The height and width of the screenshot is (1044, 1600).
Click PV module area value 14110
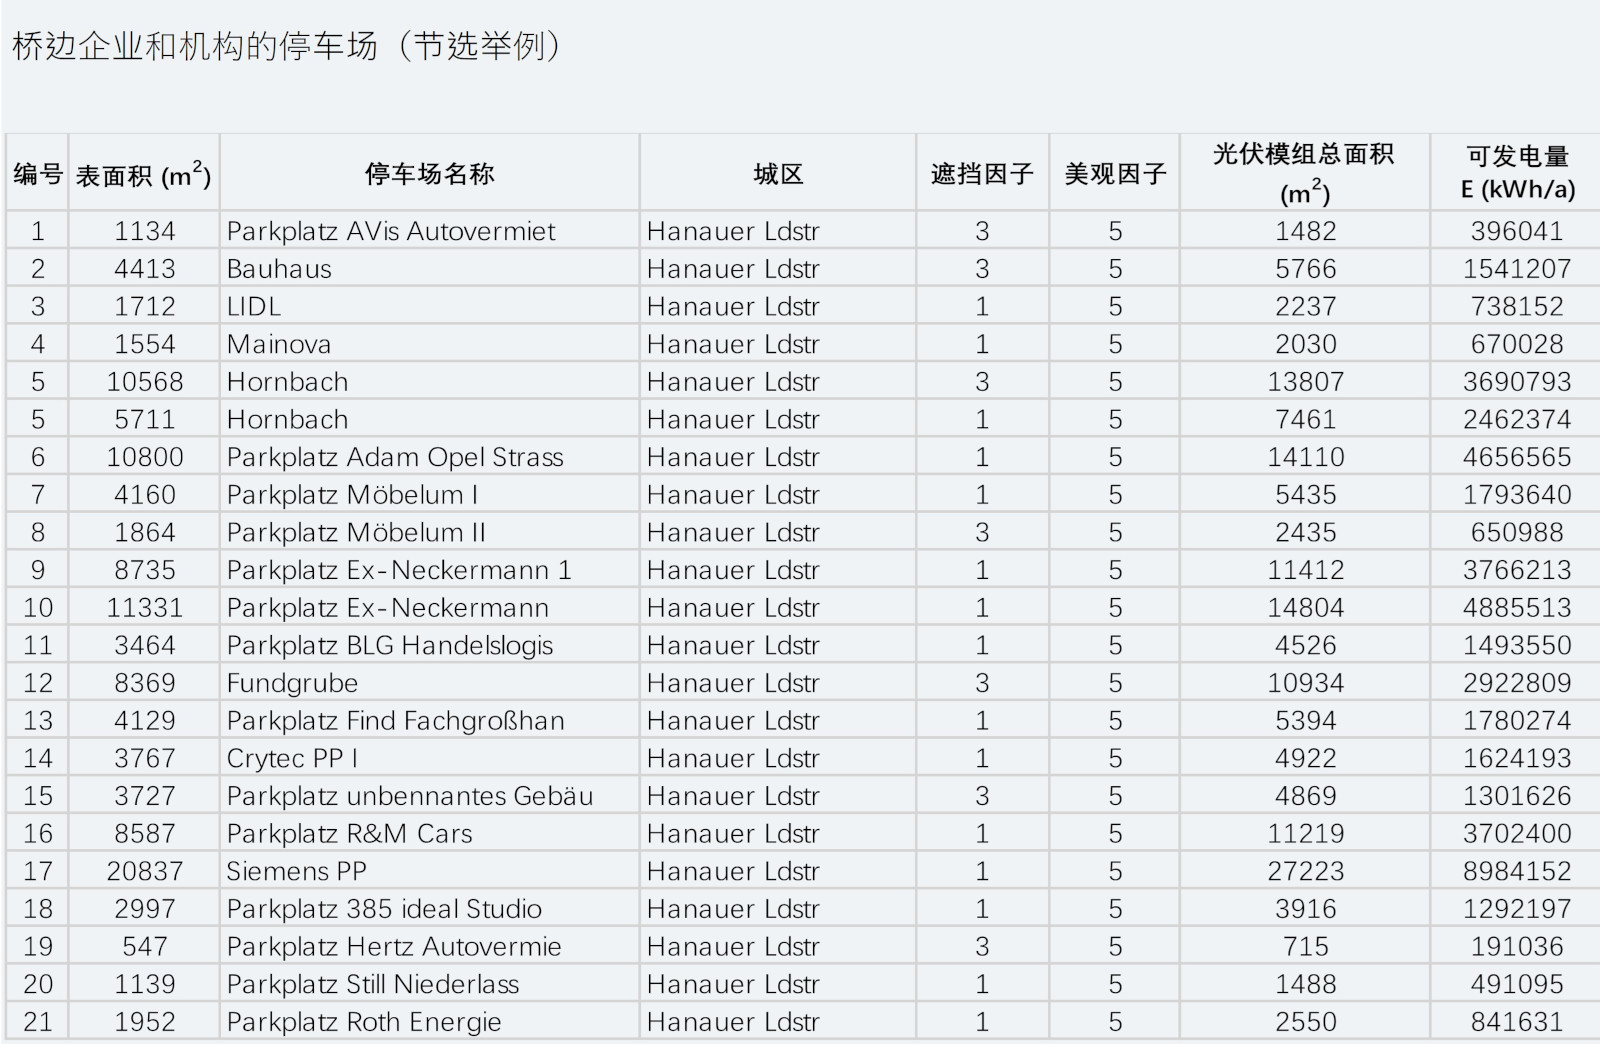[1306, 457]
